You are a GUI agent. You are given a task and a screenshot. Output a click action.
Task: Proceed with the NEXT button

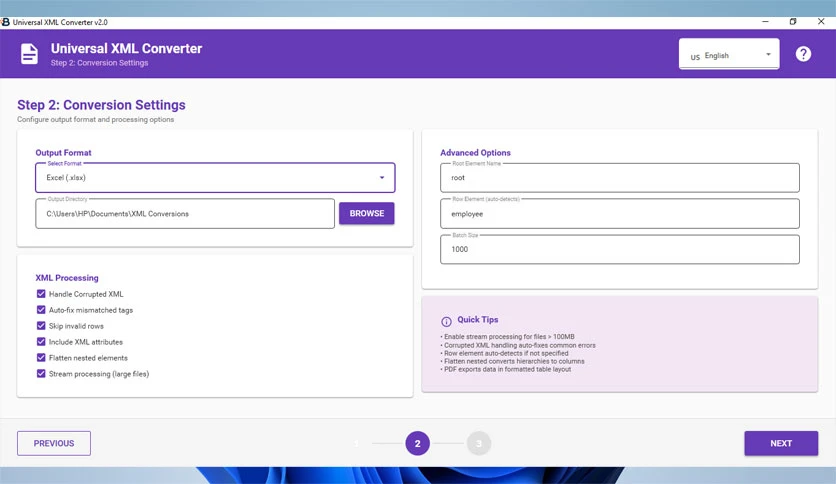click(x=781, y=443)
